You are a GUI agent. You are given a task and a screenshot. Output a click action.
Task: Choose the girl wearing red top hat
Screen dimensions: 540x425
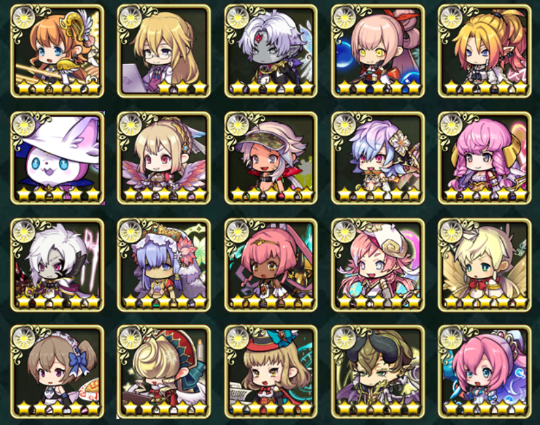(x=271, y=372)
